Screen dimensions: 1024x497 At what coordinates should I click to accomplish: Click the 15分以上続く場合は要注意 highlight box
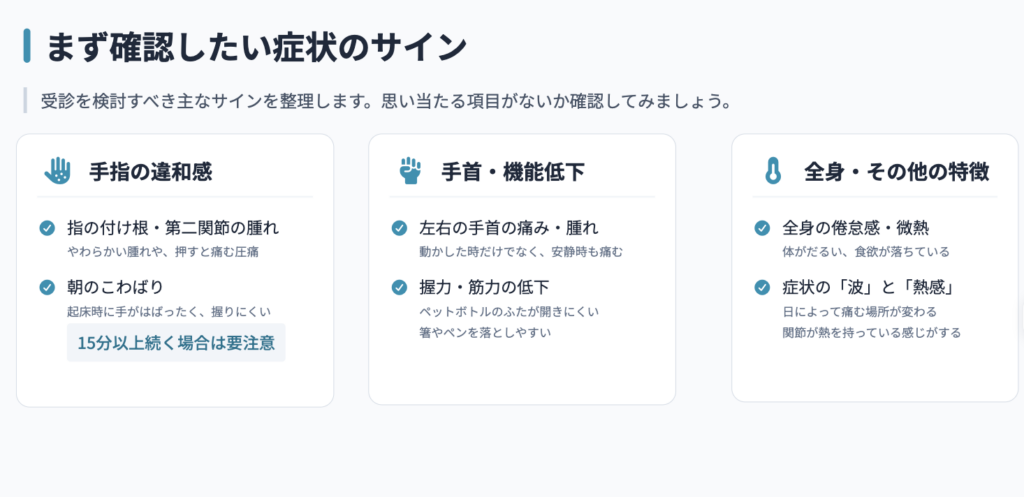pos(176,342)
